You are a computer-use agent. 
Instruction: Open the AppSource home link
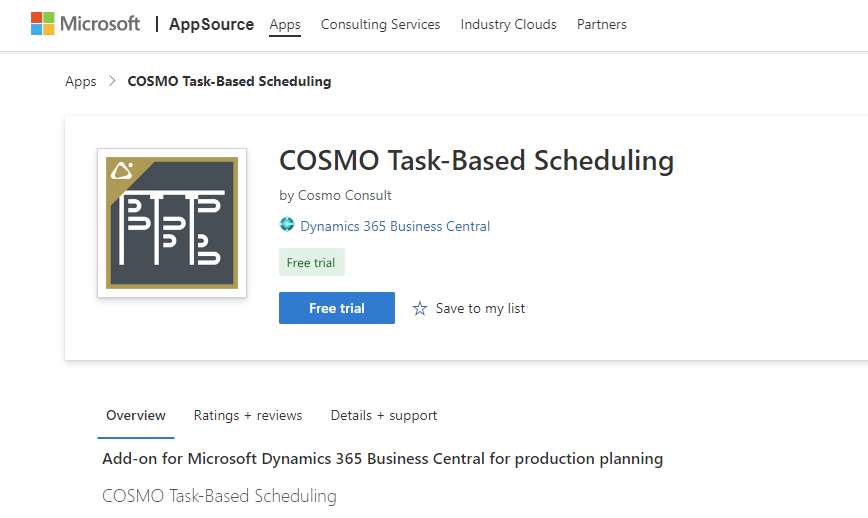tap(211, 24)
